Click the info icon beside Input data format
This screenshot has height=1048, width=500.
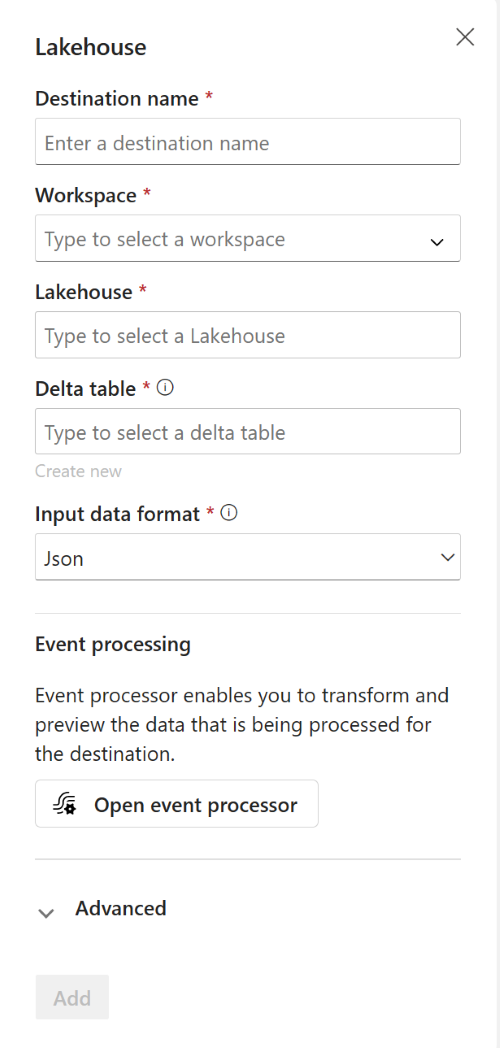tap(229, 513)
